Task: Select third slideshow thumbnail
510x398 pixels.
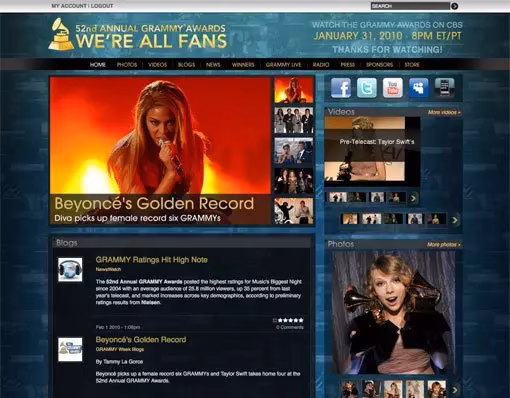Action: click(x=294, y=150)
